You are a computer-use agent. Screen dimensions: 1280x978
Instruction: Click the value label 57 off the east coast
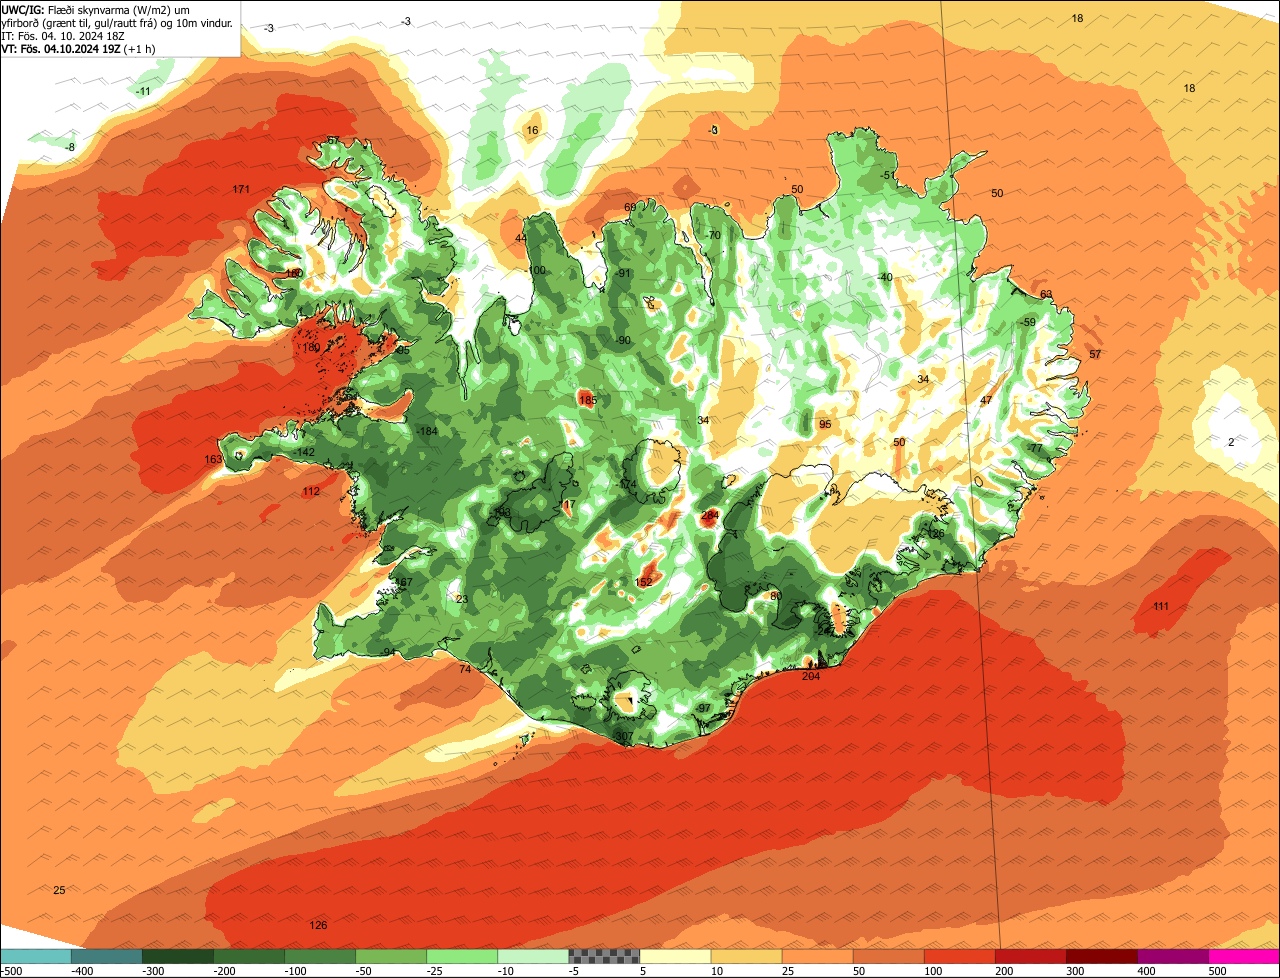click(x=1095, y=354)
